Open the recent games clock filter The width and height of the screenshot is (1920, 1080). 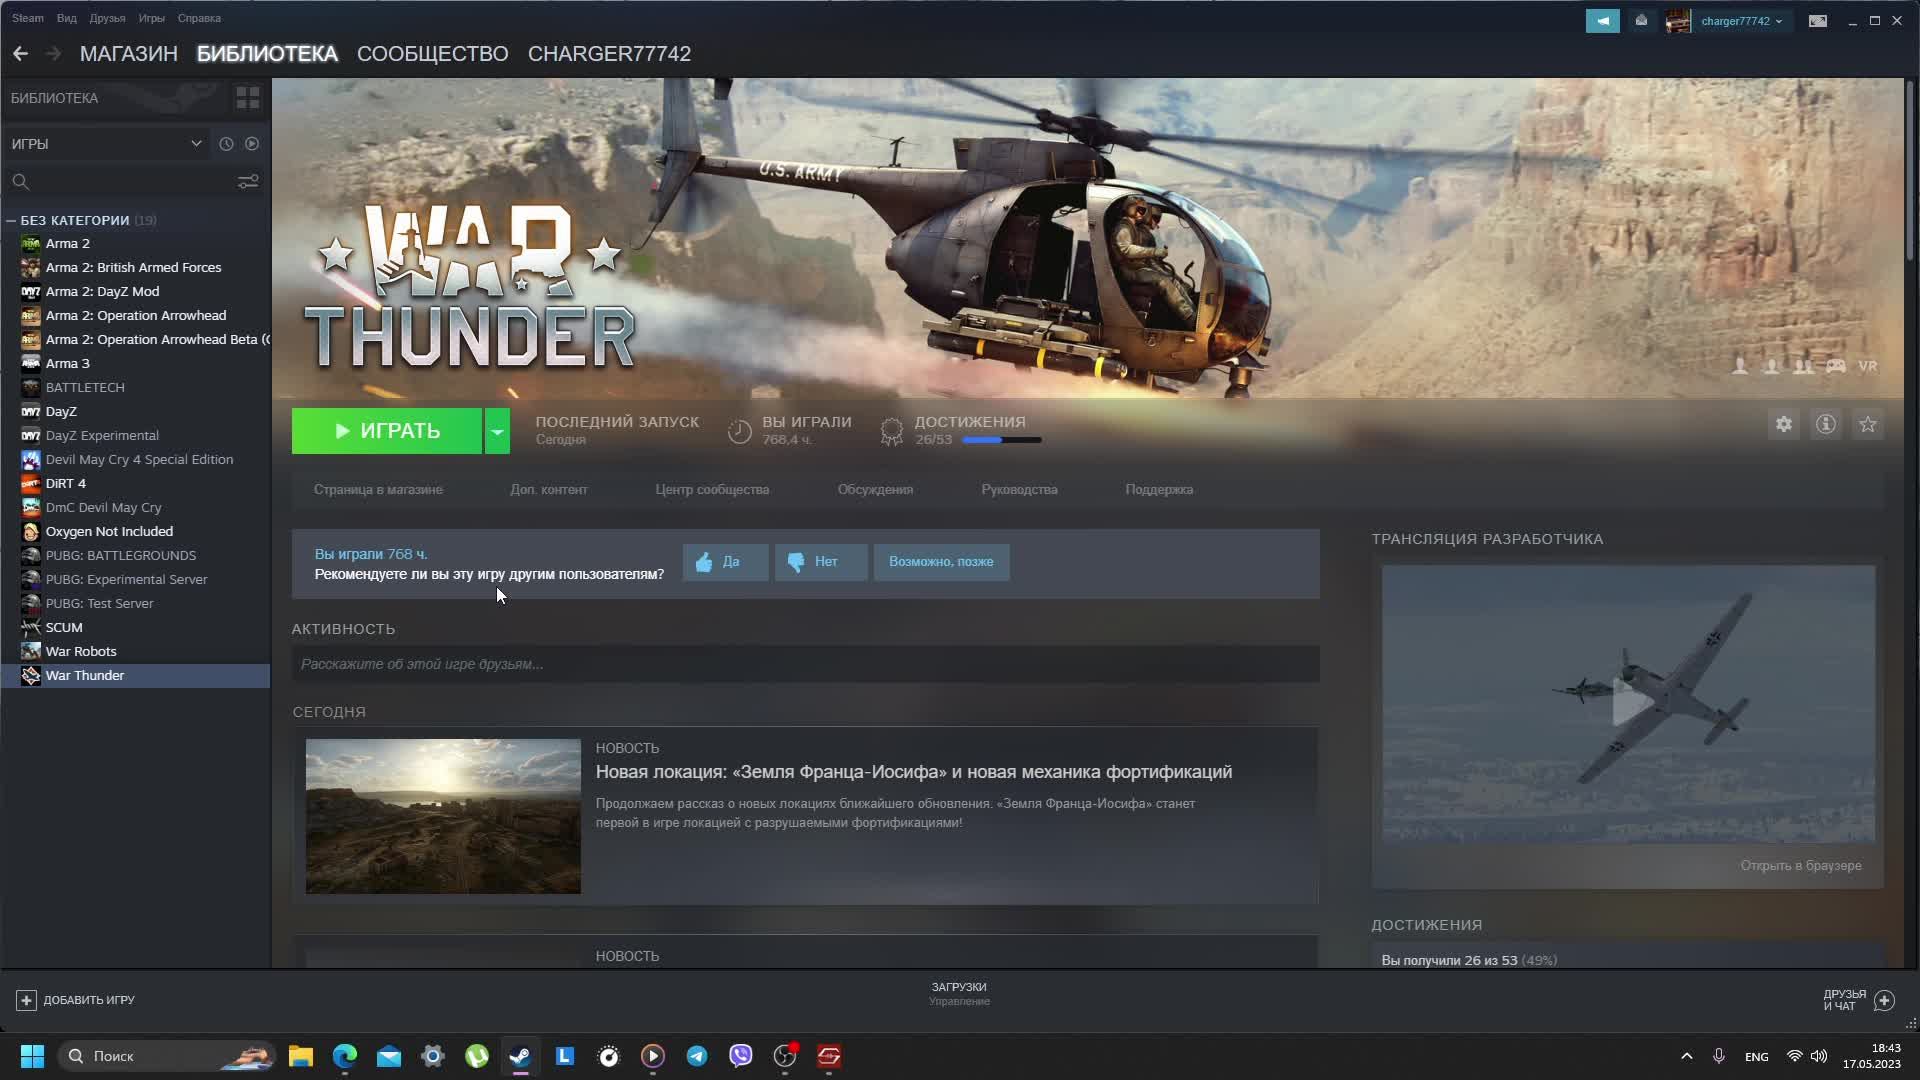tap(226, 144)
